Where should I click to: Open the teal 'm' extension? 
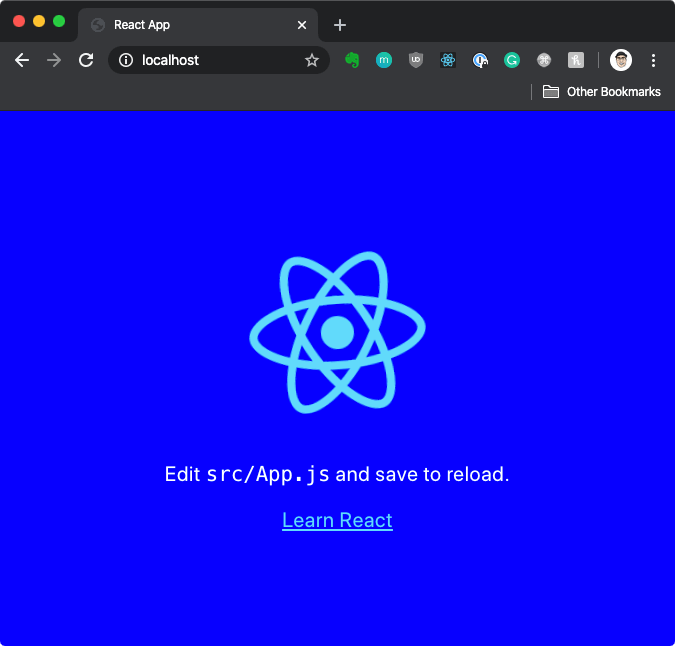pos(384,60)
